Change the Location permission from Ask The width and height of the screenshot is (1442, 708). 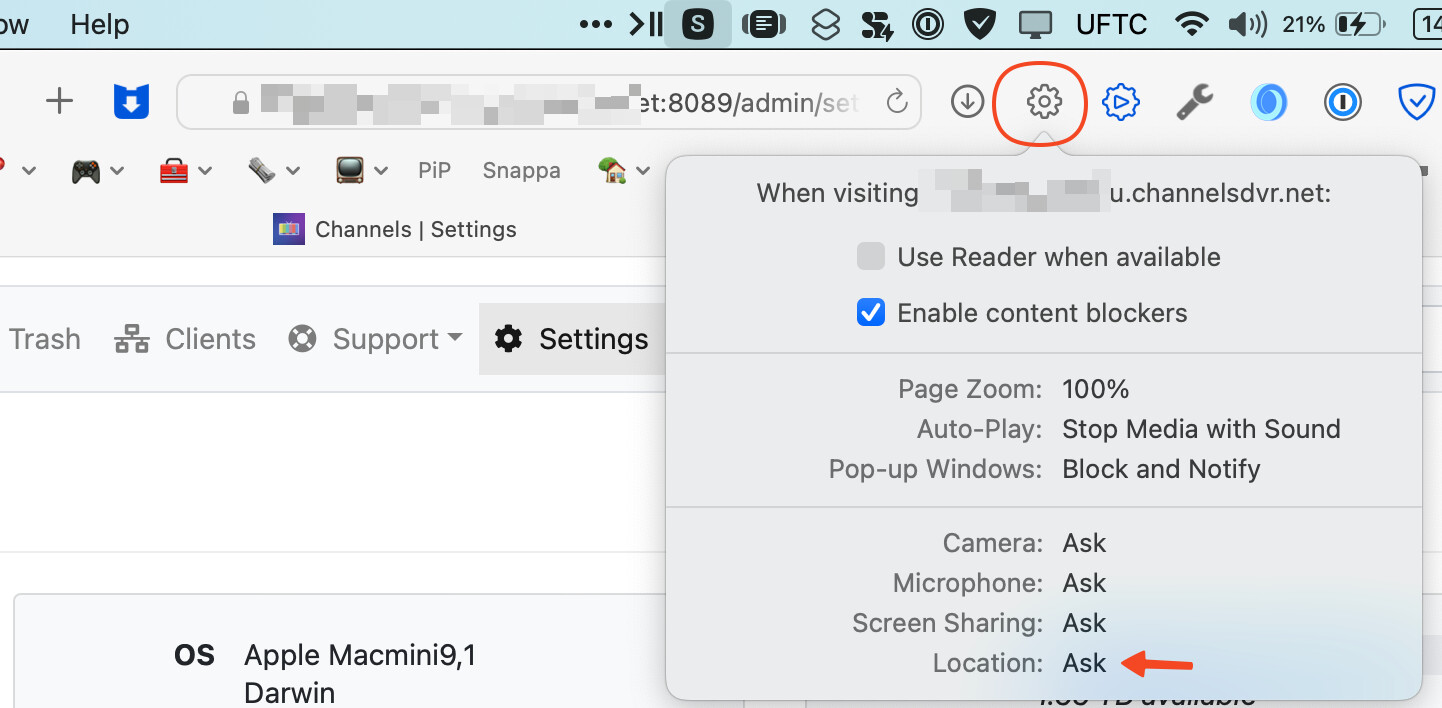coord(1084,663)
